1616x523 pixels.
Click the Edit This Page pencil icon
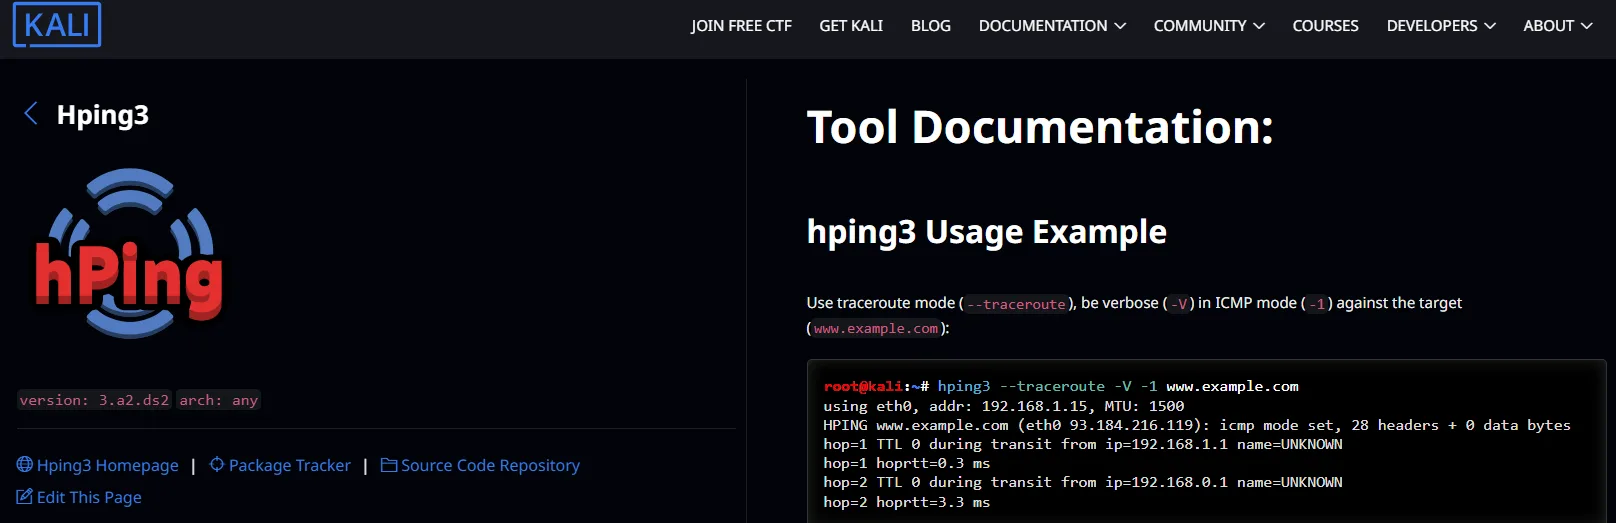click(25, 497)
